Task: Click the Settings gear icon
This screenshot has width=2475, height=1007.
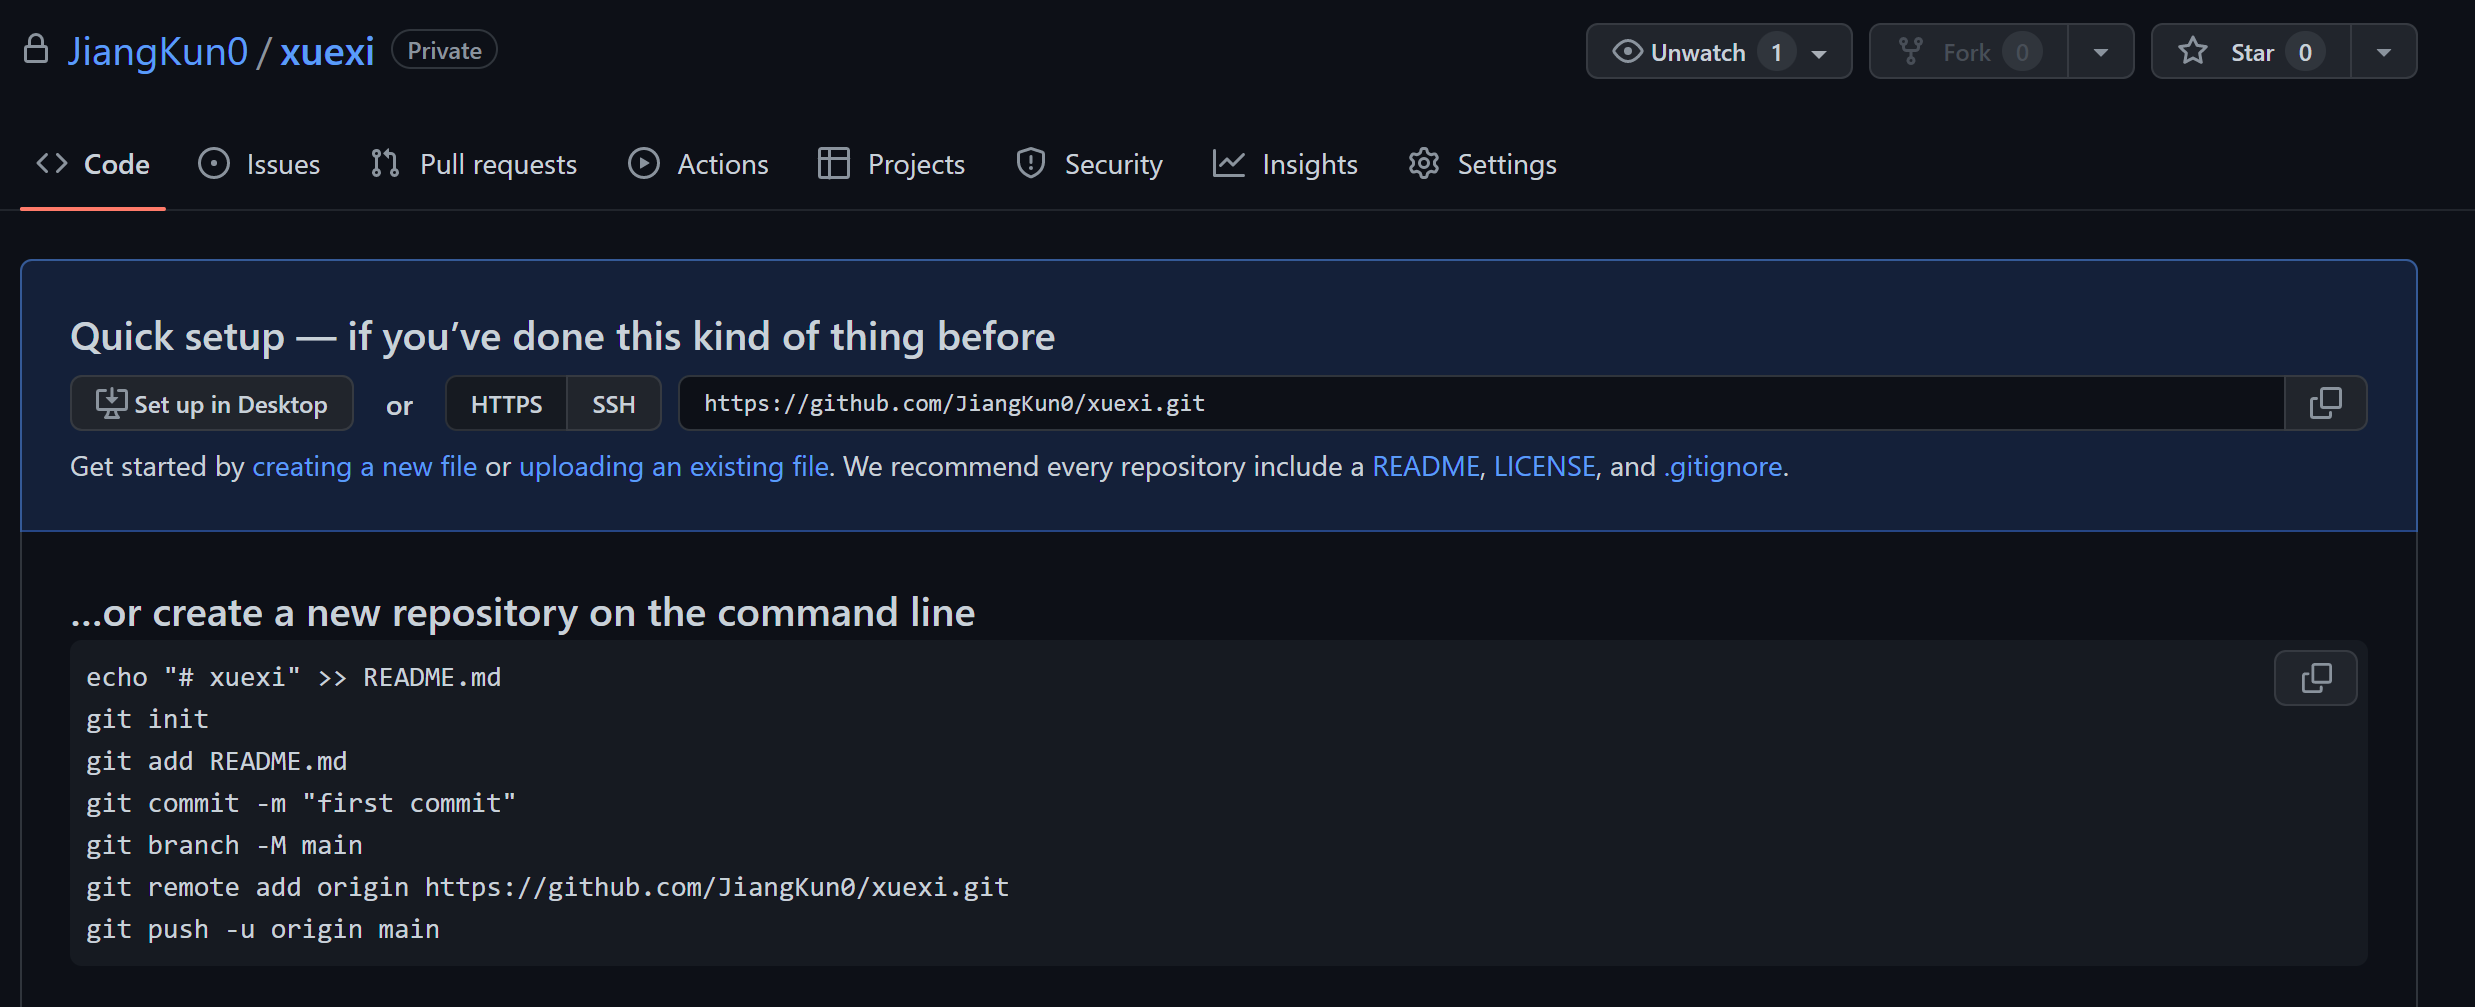Action: [x=1423, y=164]
